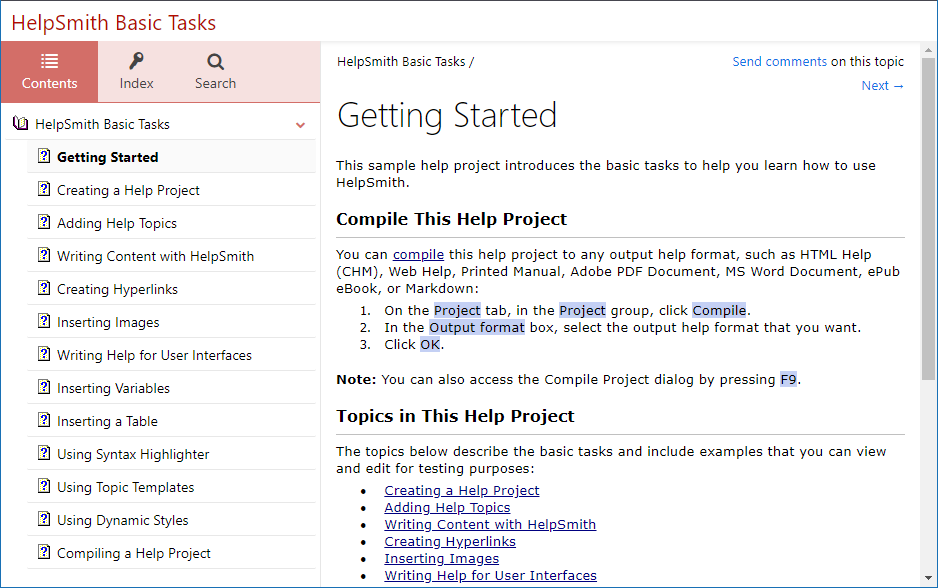Screen dimensions: 938x588
Task: Click the HelpSmith Basic Tasks page title
Action: click(114, 23)
